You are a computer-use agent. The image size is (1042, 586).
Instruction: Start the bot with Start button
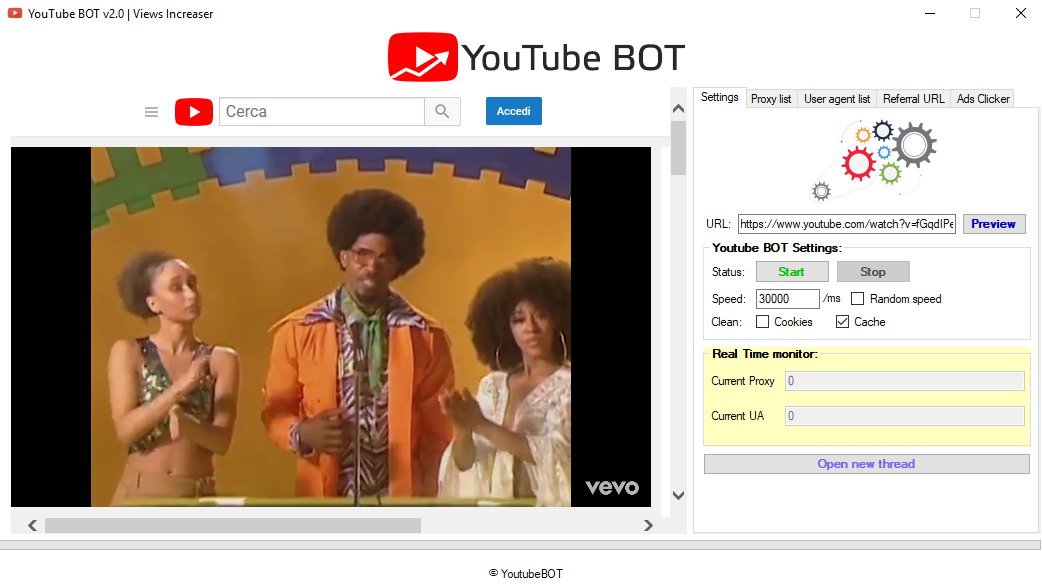[x=792, y=272]
